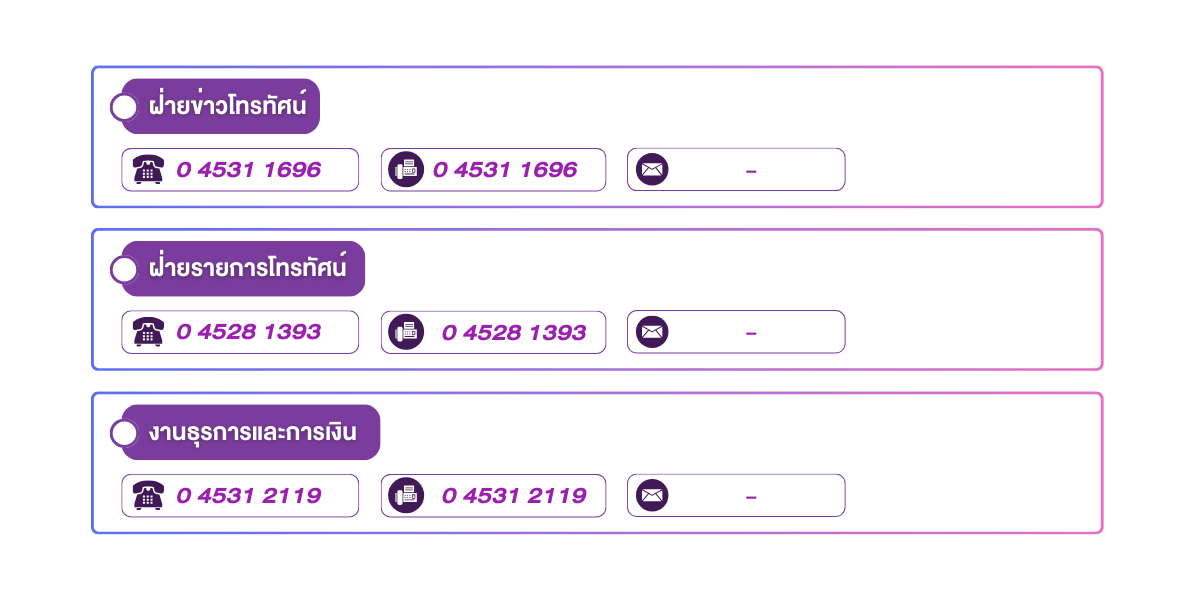Screen dimensions: 1200x600
Task: Click fax icon in งานธุรการและการเงิน section
Action: [406, 495]
